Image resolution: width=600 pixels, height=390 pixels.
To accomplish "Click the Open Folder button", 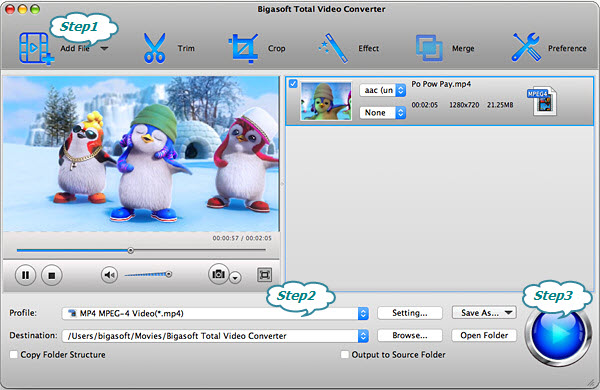I will click(484, 335).
